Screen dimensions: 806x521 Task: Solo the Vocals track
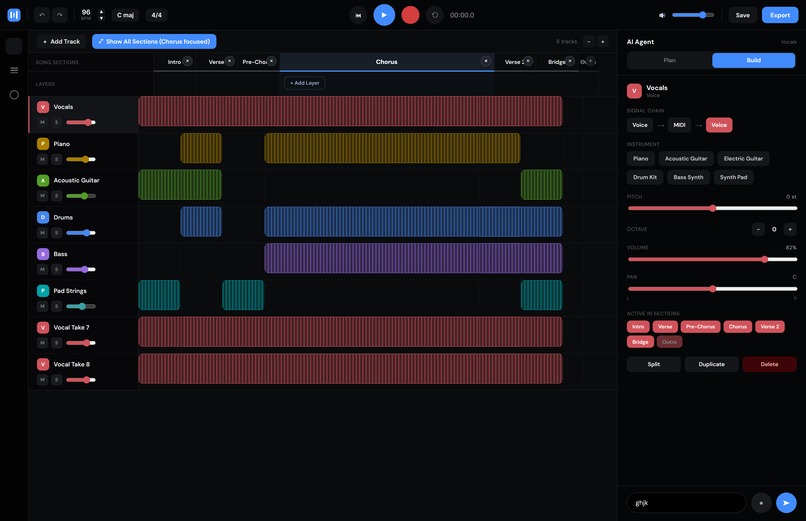tap(57, 122)
